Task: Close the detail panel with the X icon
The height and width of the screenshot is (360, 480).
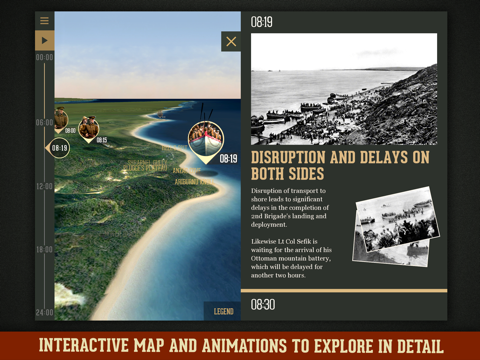Action: 231,42
